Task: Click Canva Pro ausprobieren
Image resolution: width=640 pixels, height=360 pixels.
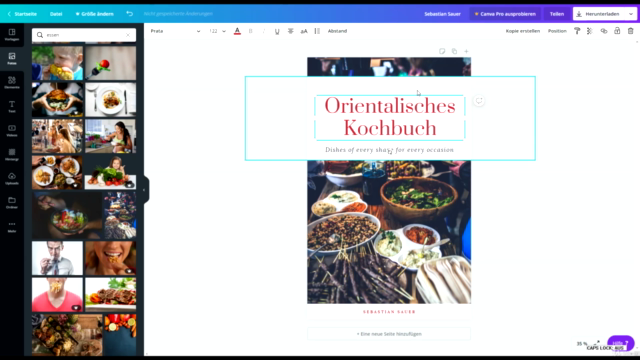Action: (x=505, y=14)
